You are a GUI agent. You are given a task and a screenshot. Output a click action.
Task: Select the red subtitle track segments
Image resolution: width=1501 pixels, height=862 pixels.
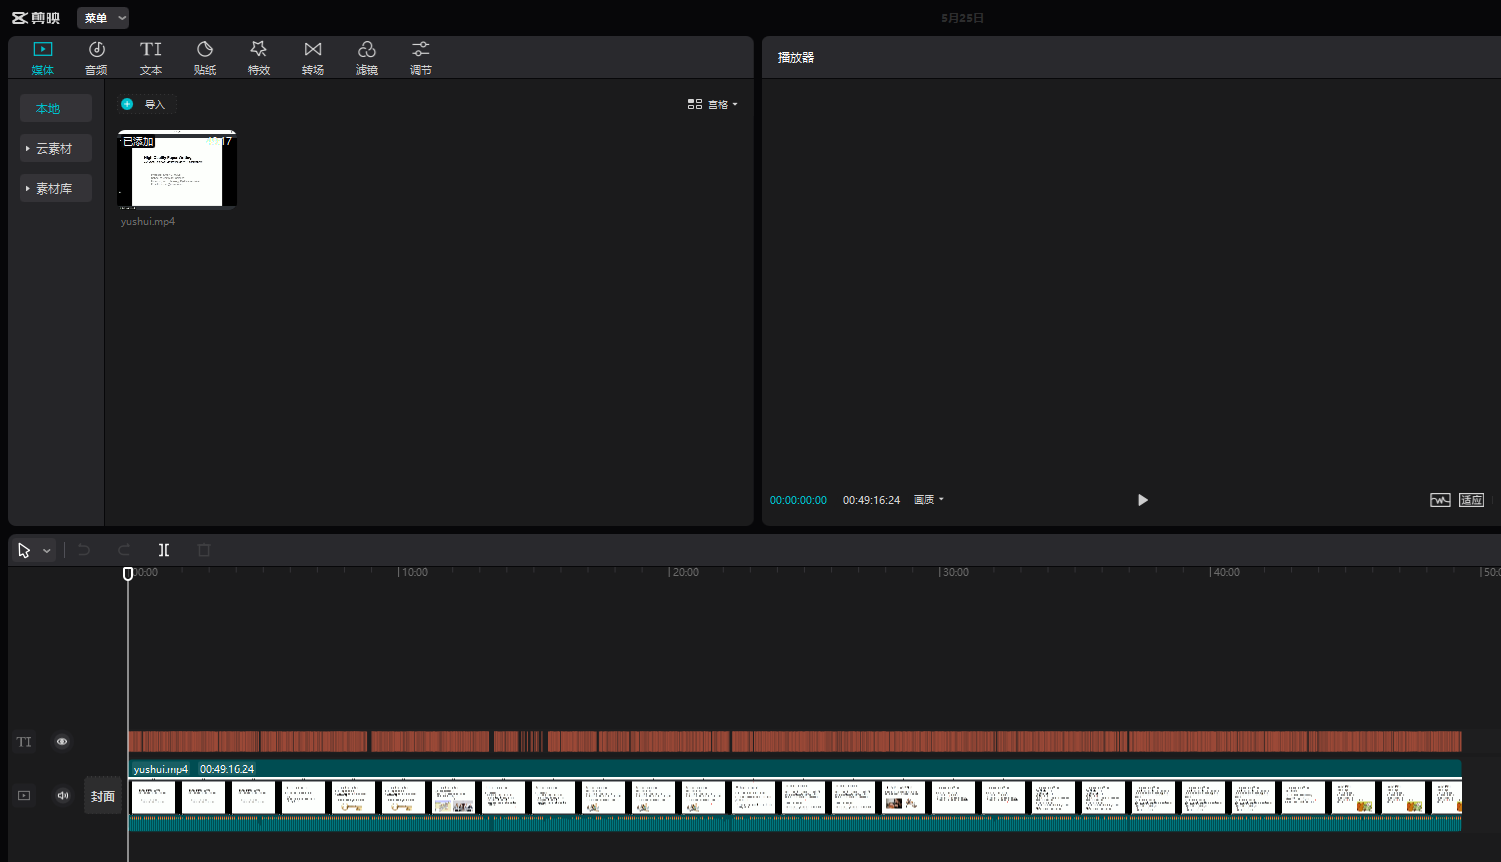[795, 741]
